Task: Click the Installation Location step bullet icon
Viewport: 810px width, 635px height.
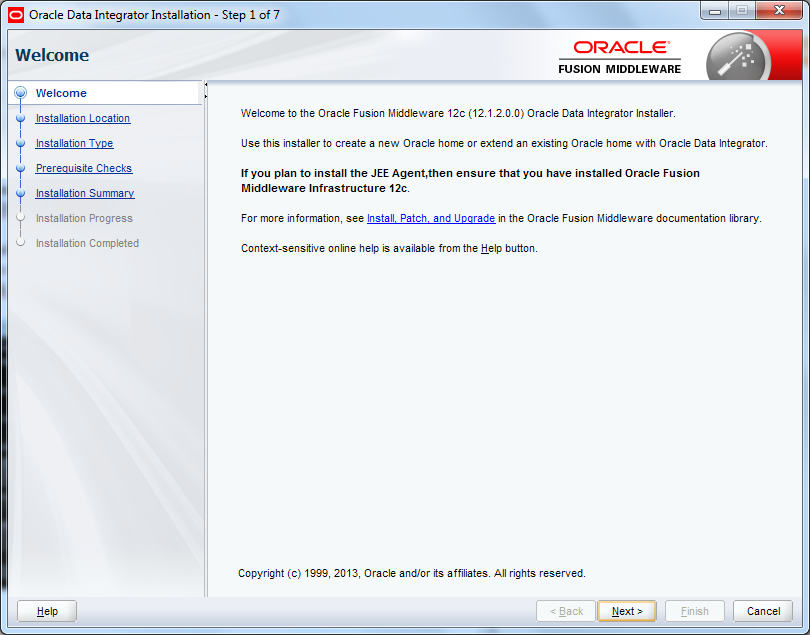Action: pyautogui.click(x=20, y=118)
